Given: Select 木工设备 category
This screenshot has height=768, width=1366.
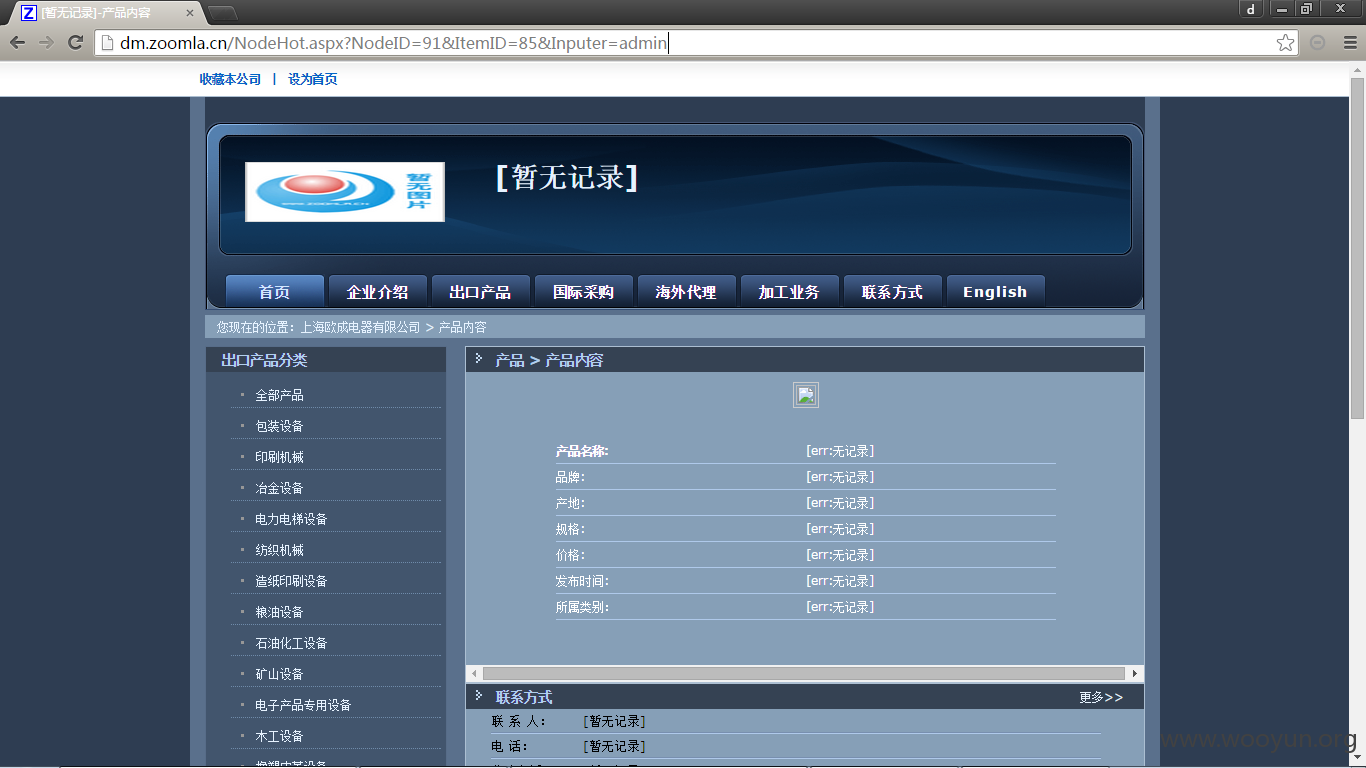Looking at the screenshot, I should tap(279, 736).
